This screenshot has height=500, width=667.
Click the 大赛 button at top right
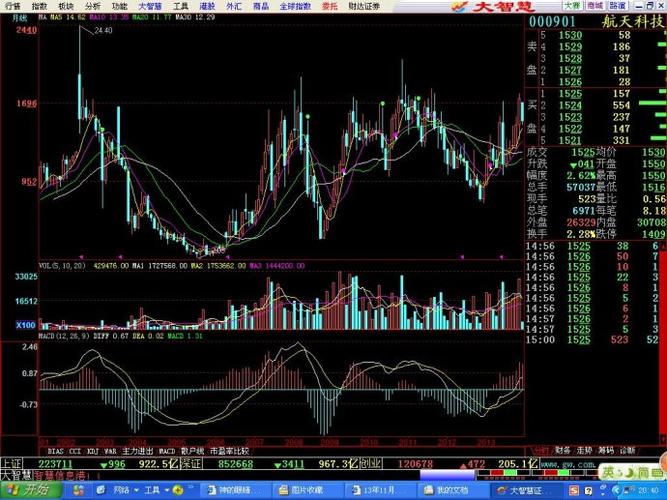click(573, 6)
